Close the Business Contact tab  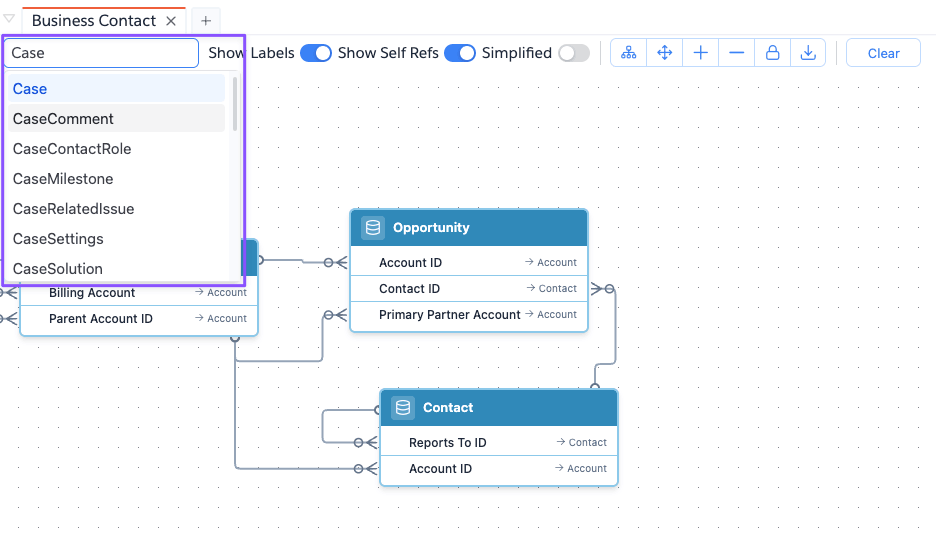171,21
